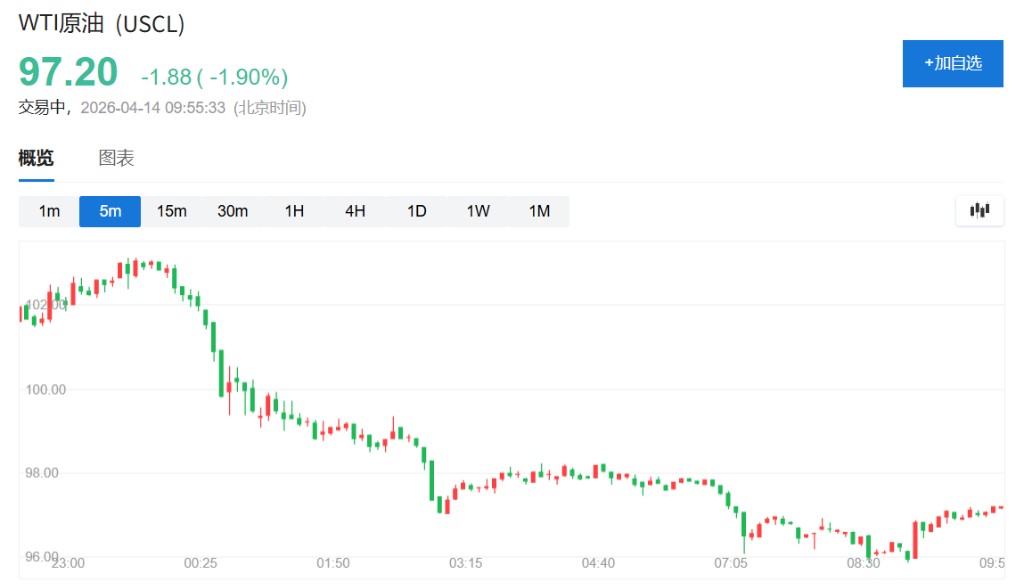1024x588 pixels.
Task: Open the 图表 tab
Action: coord(116,158)
